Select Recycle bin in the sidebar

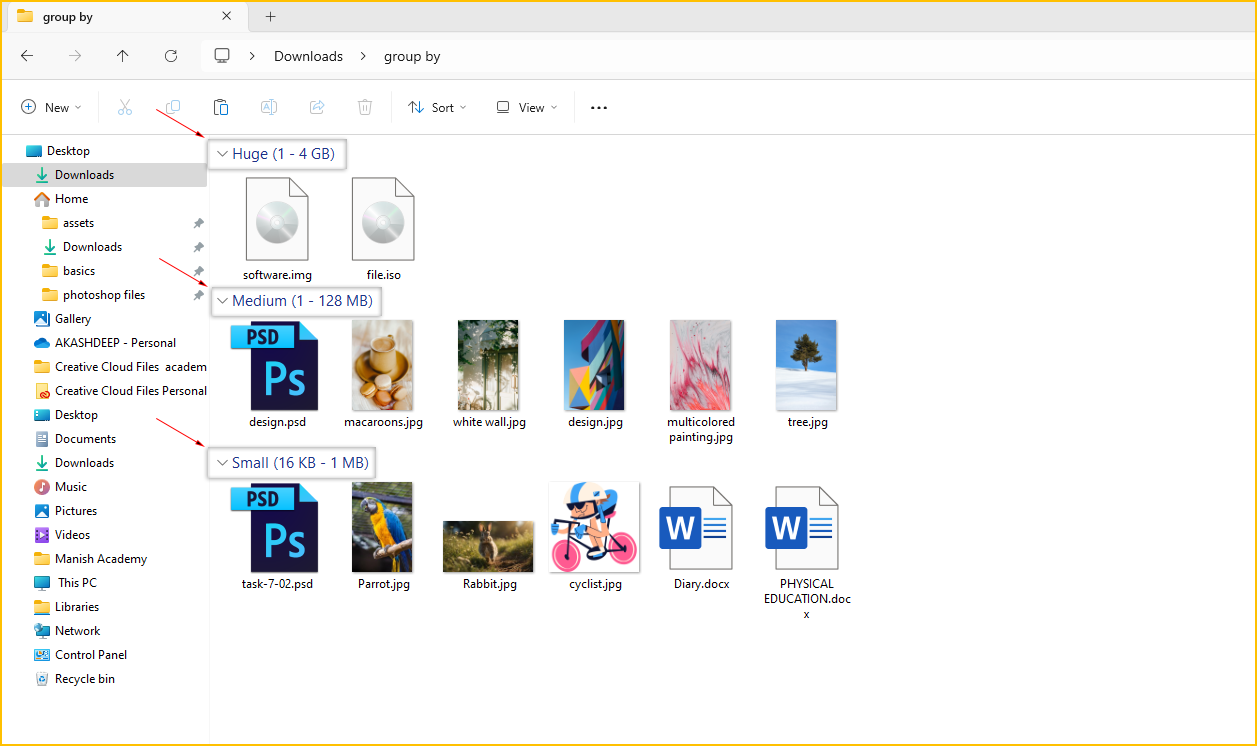point(84,679)
